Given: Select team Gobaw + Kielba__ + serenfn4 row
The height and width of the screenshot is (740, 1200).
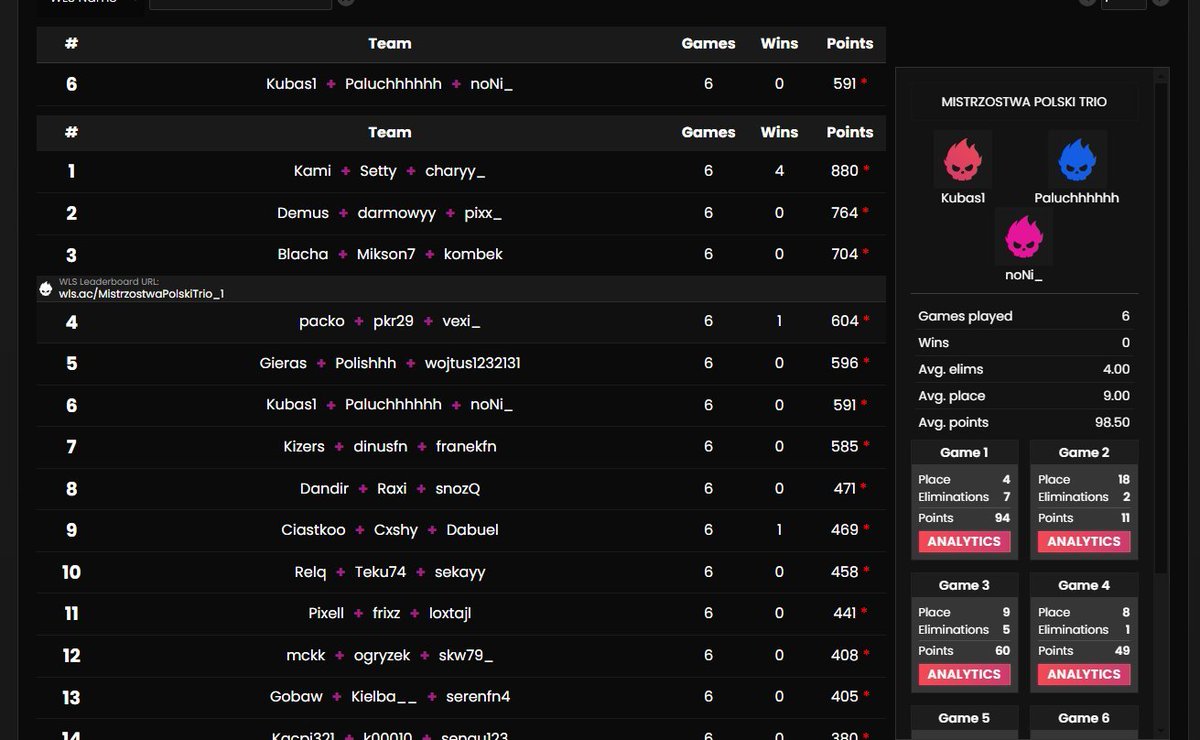Looking at the screenshot, I should pyautogui.click(x=461, y=697).
